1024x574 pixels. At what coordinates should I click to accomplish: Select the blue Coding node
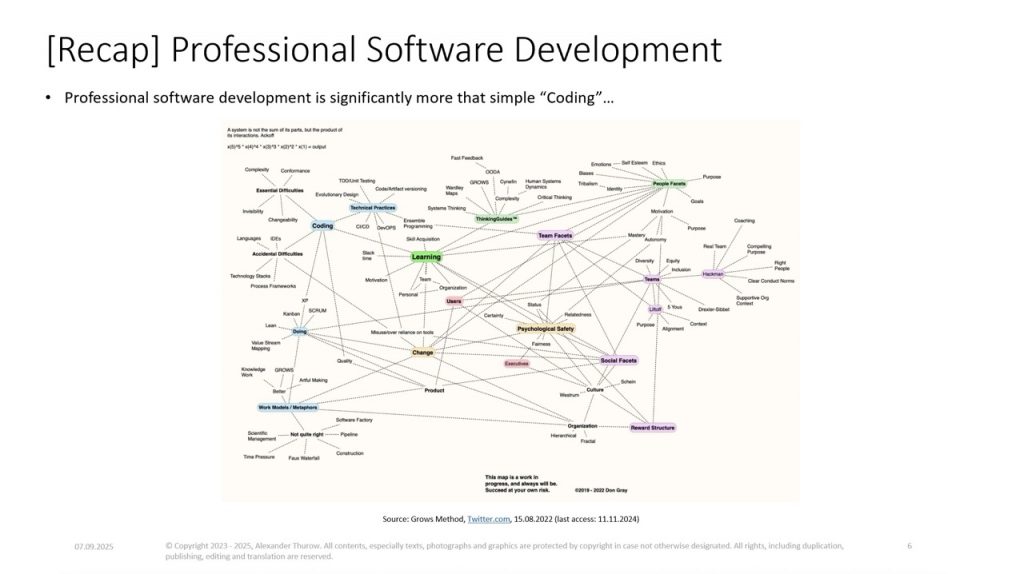pos(323,226)
